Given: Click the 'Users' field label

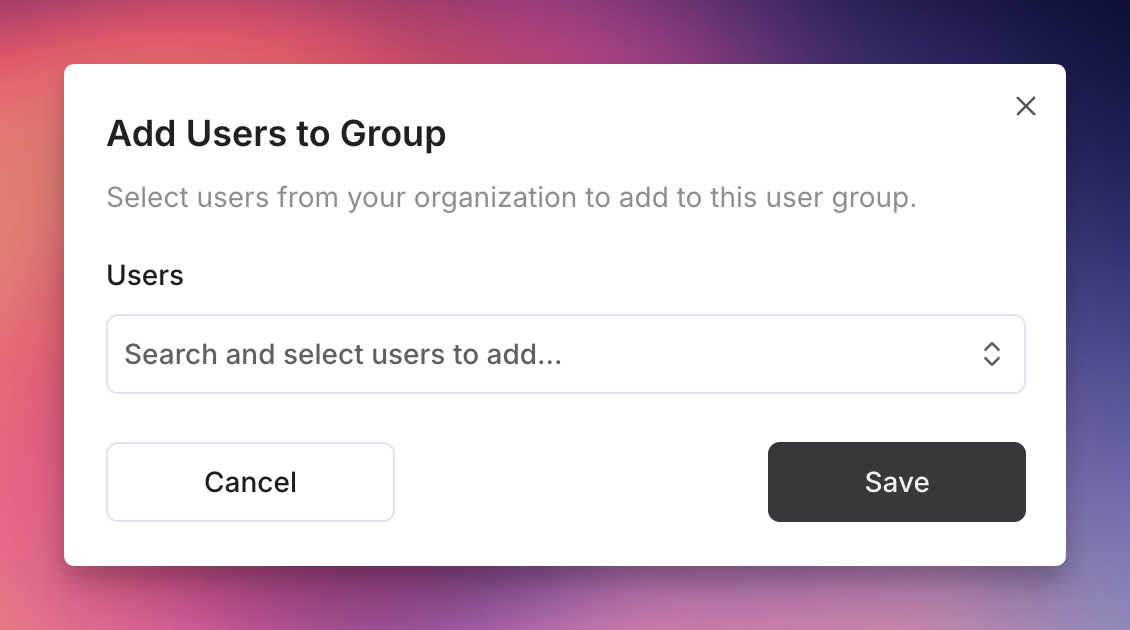Looking at the screenshot, I should 145,275.
